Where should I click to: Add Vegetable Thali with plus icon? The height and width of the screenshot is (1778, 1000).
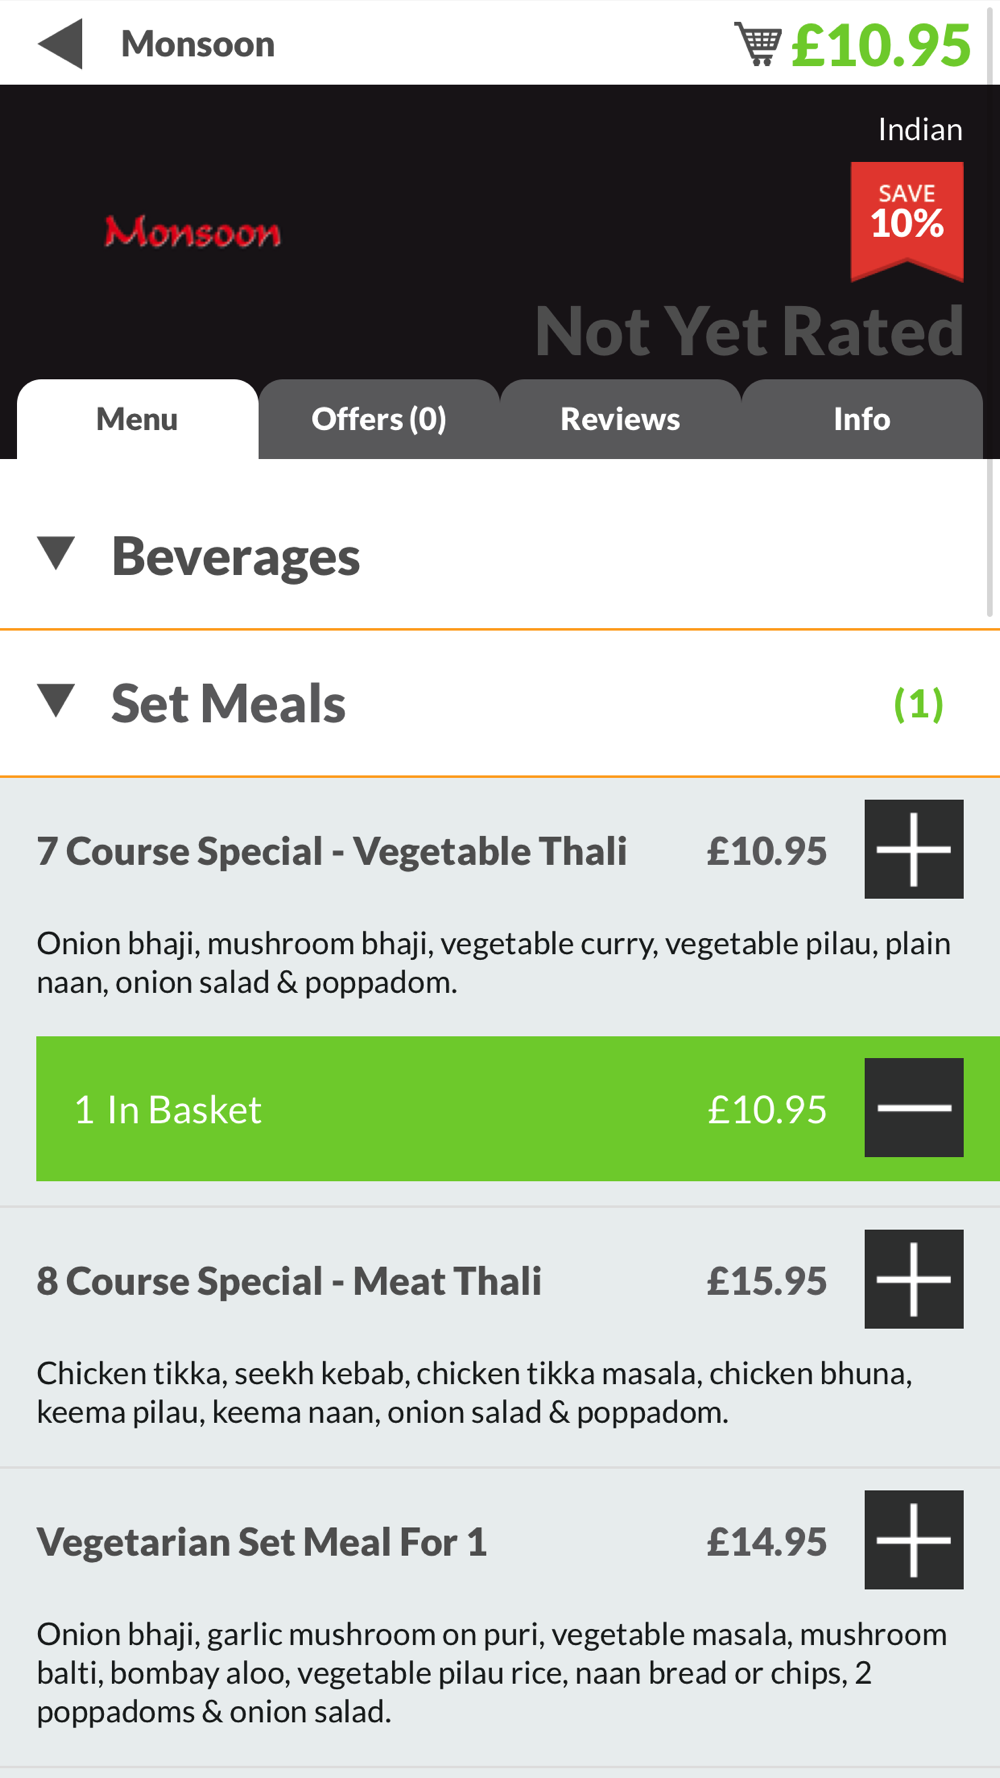[x=913, y=849]
